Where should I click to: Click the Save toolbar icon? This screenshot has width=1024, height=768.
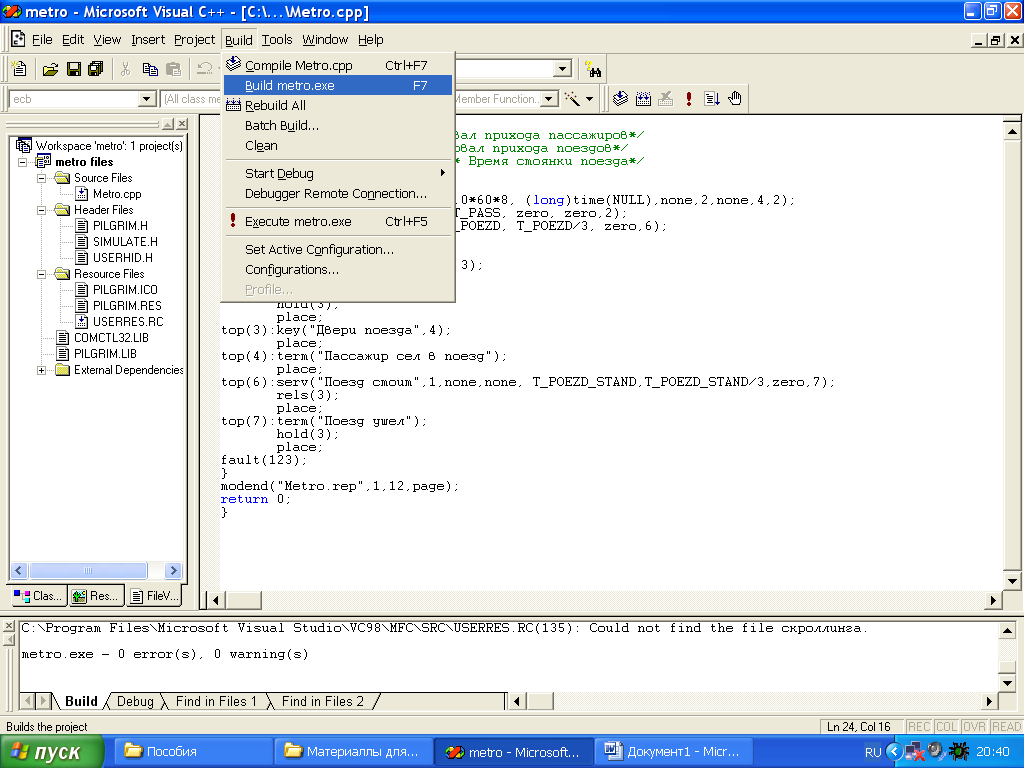[74, 69]
